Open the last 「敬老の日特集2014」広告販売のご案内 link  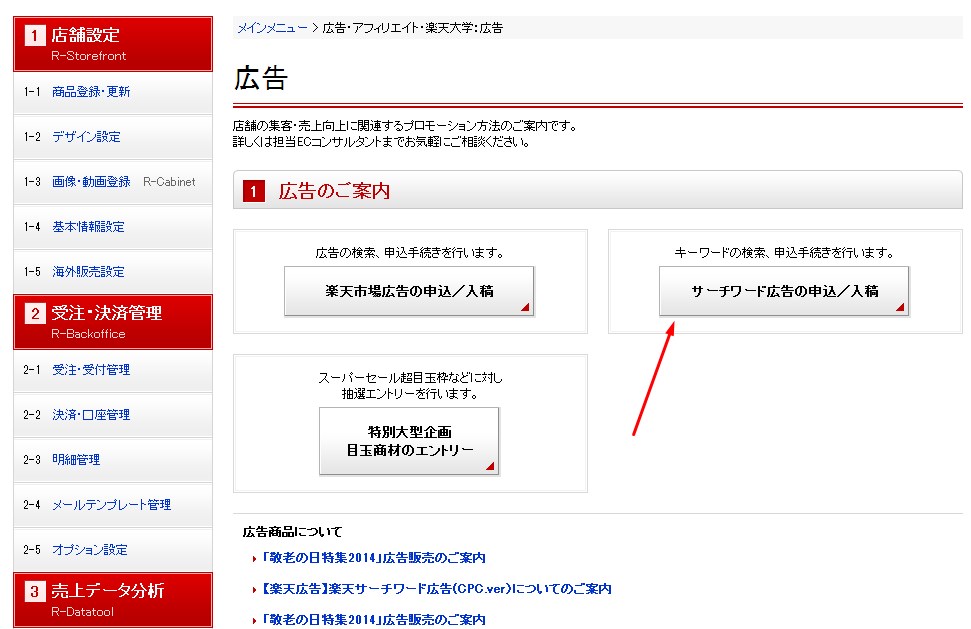tap(373, 620)
